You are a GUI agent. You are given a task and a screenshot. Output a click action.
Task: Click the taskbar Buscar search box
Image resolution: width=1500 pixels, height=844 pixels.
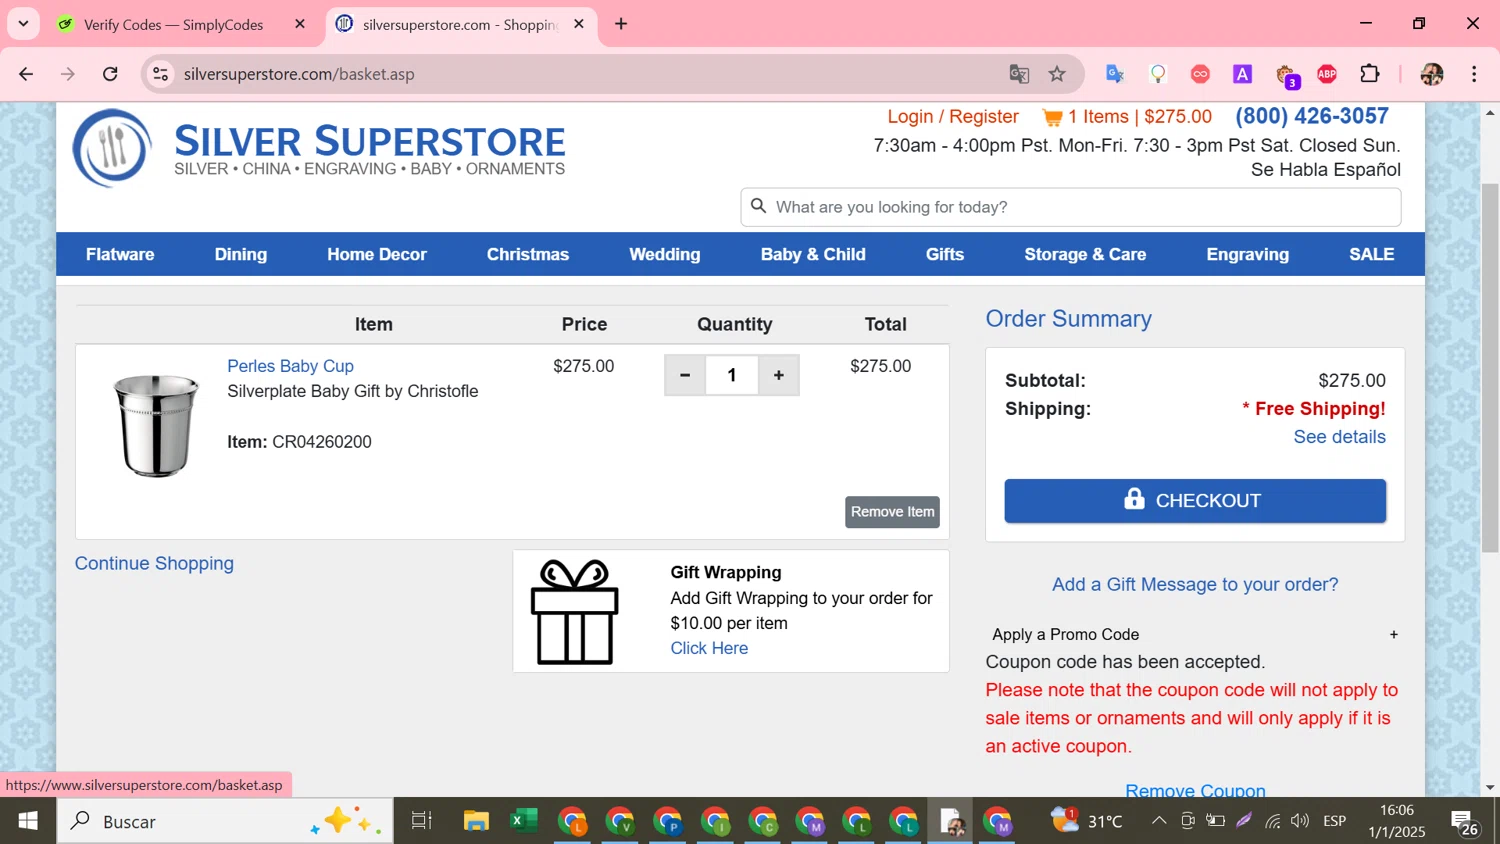coord(226,821)
